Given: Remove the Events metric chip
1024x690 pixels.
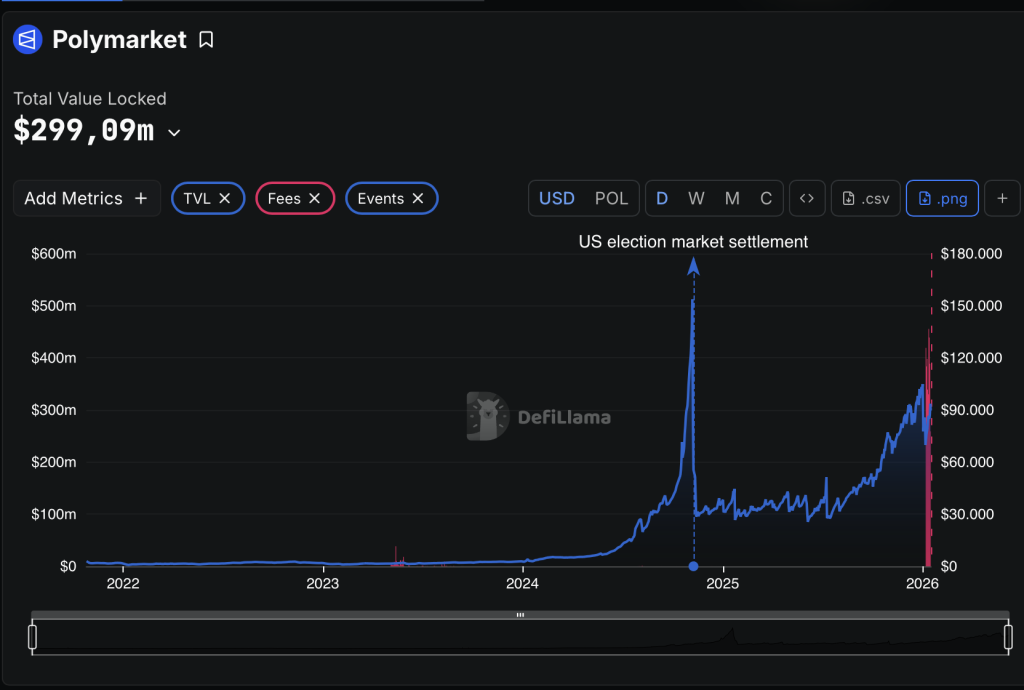Looking at the screenshot, I should click(x=418, y=198).
